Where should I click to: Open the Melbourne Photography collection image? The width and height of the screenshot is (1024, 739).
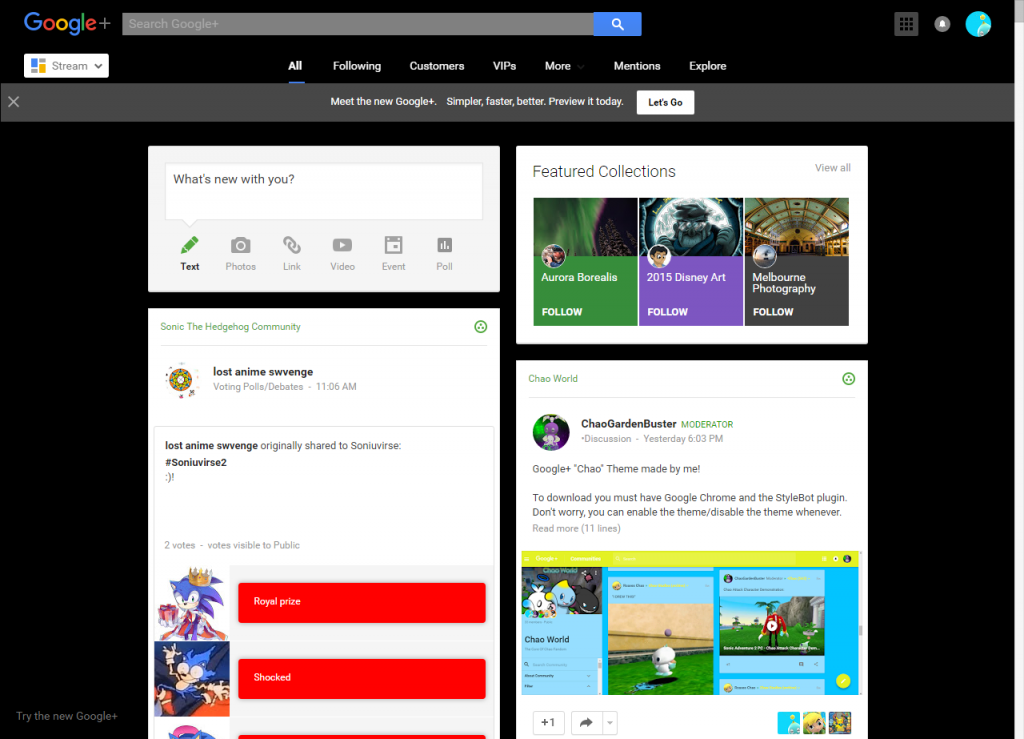pyautogui.click(x=797, y=227)
